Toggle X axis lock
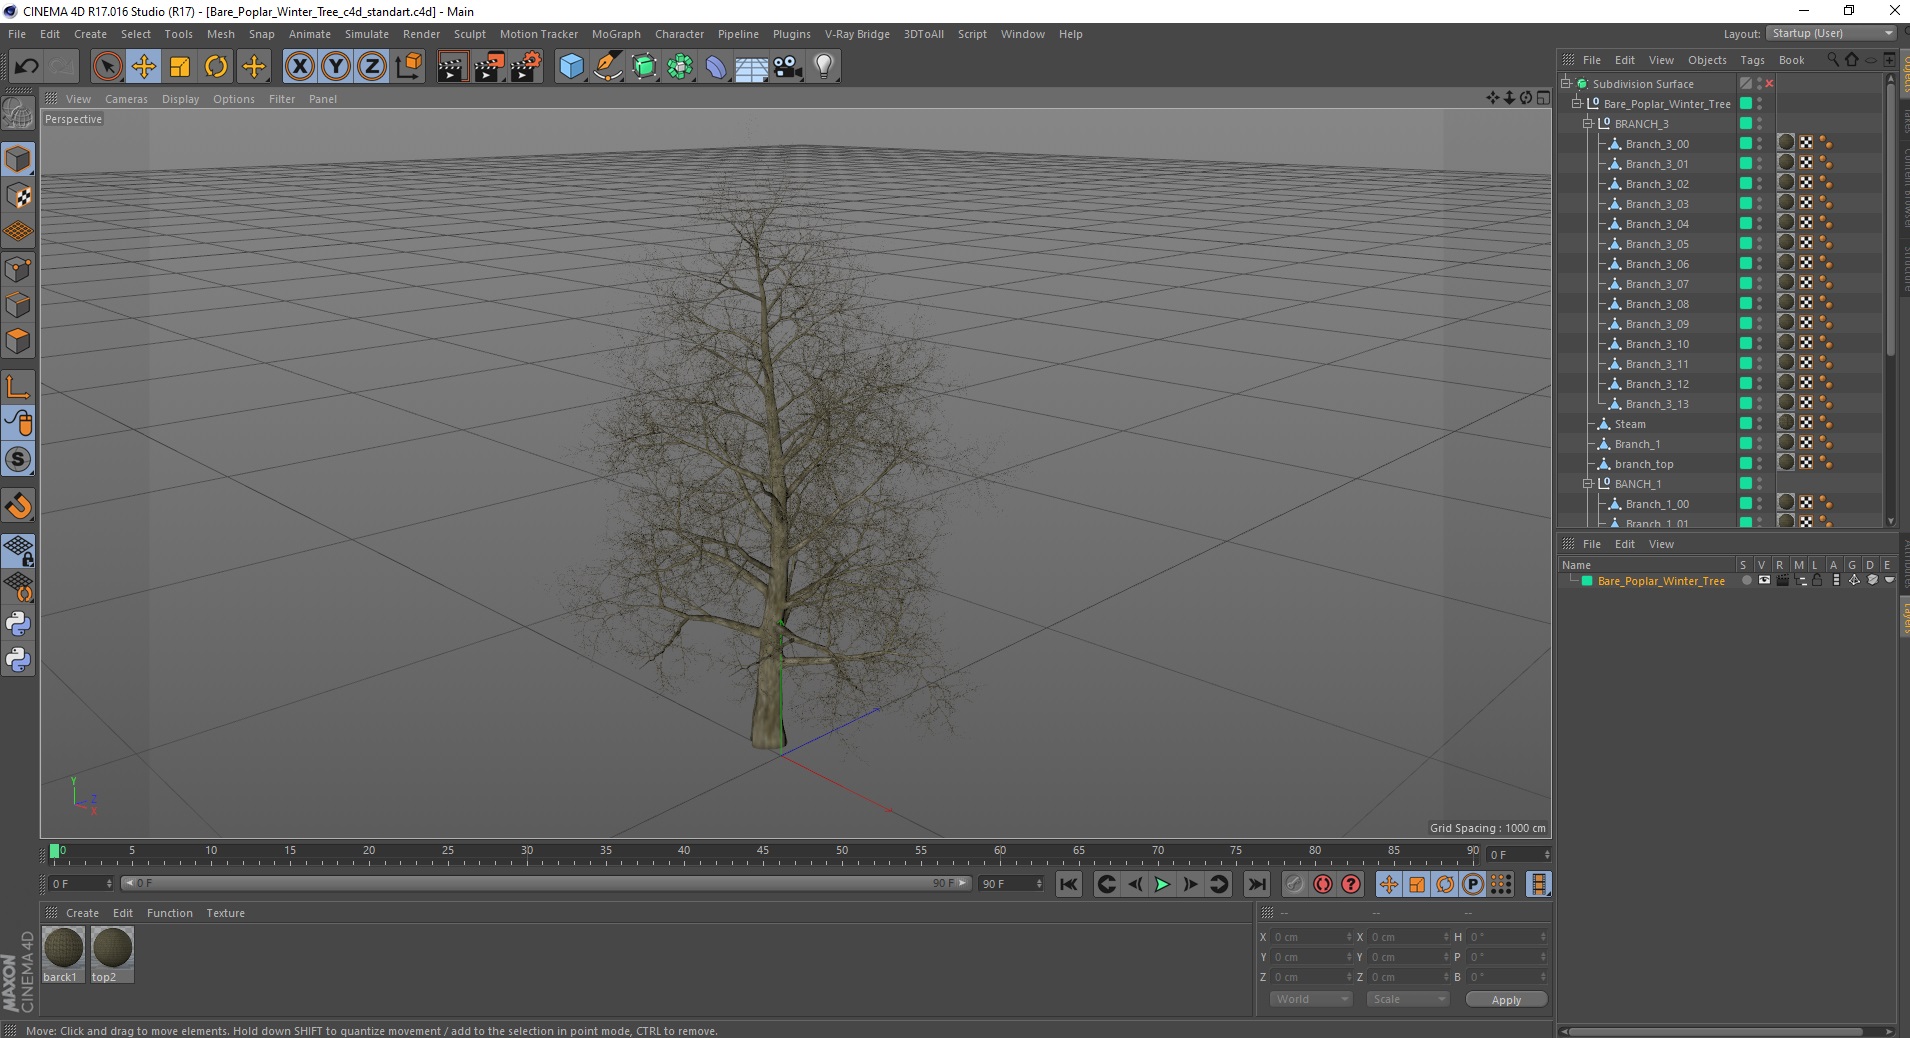Viewport: 1910px width, 1038px height. click(299, 67)
